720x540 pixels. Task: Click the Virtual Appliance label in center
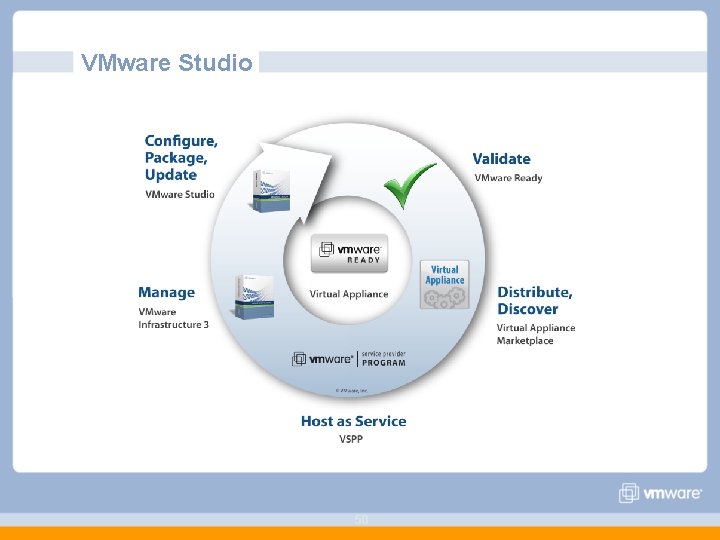[x=349, y=294]
